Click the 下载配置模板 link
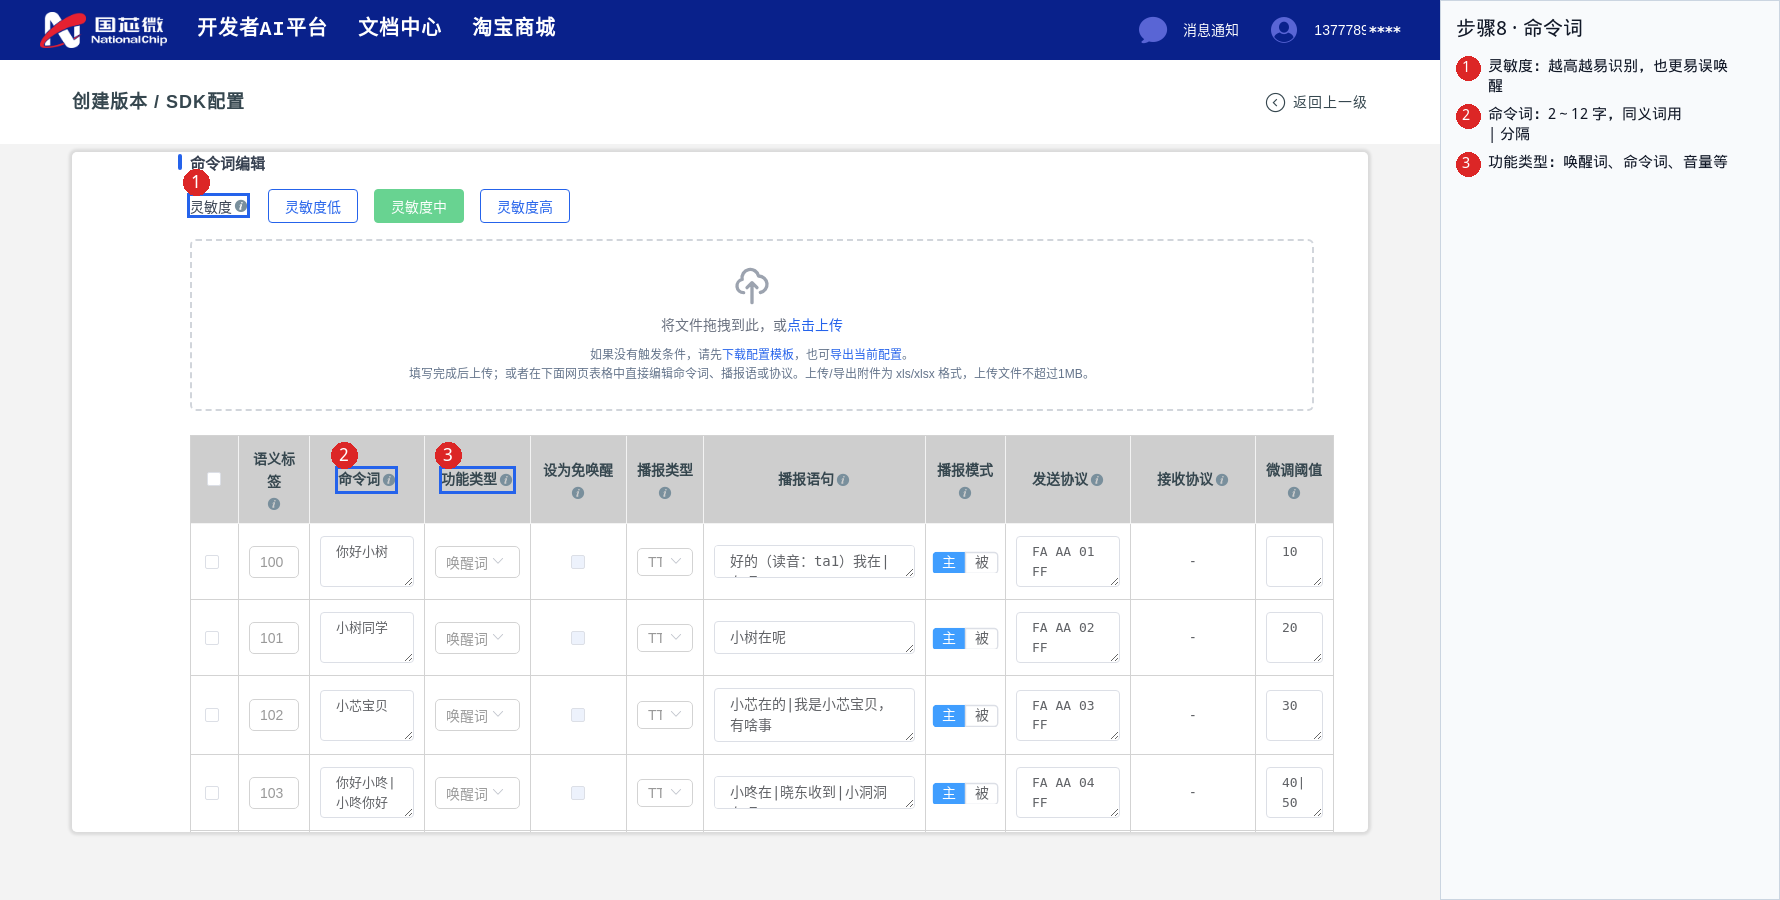 click(x=758, y=354)
